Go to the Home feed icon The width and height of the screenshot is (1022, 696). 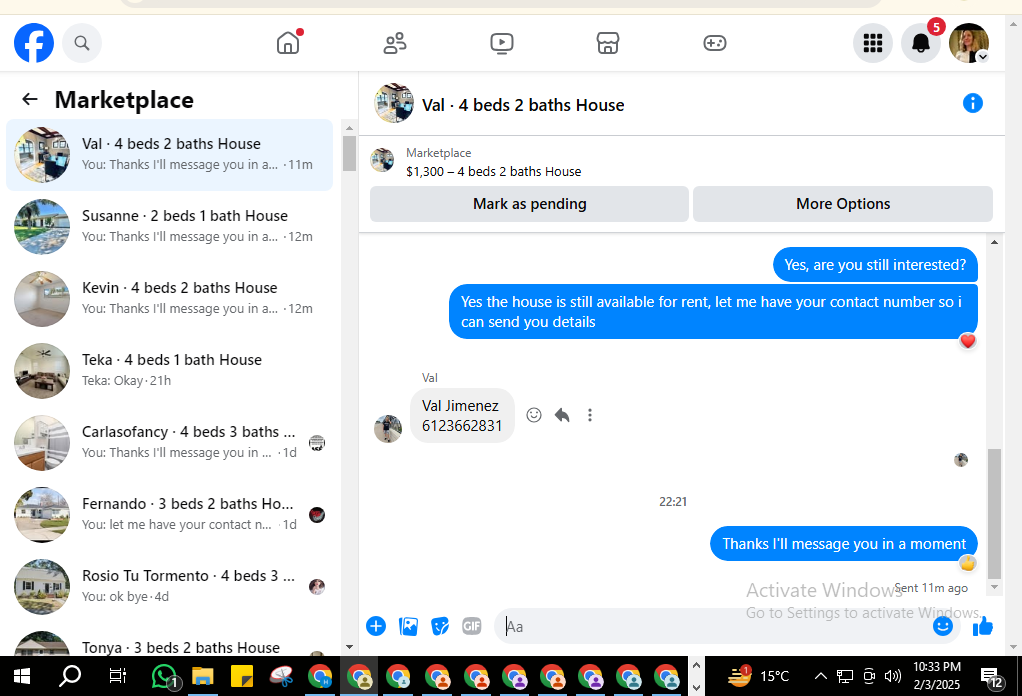[288, 43]
